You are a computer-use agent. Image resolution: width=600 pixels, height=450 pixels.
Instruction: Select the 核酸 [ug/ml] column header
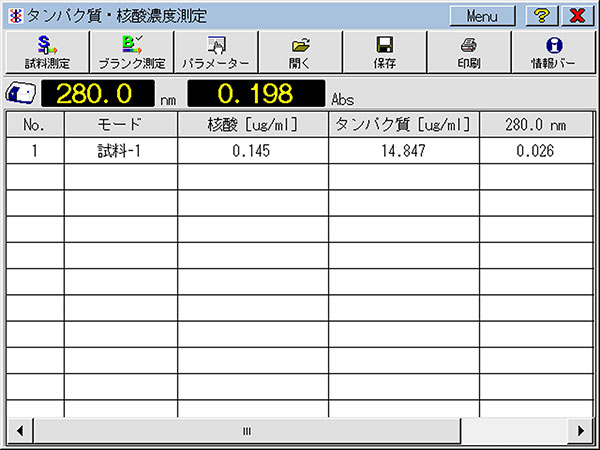click(253, 125)
